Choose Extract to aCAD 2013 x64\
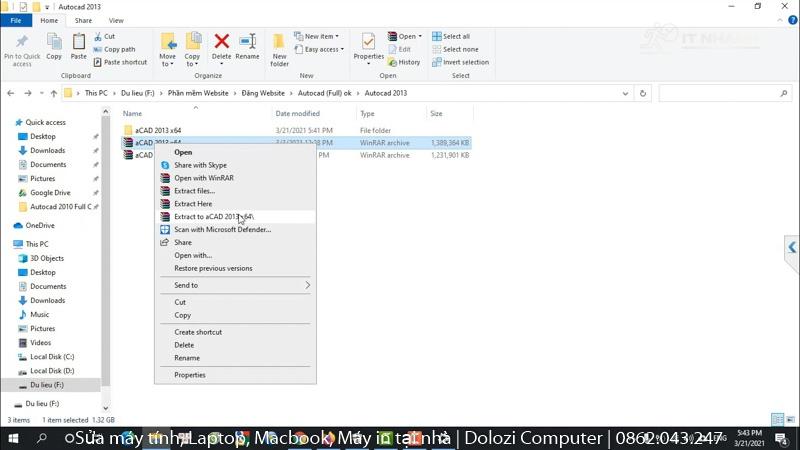Screen dimensions: 800x450 click(x=214, y=217)
